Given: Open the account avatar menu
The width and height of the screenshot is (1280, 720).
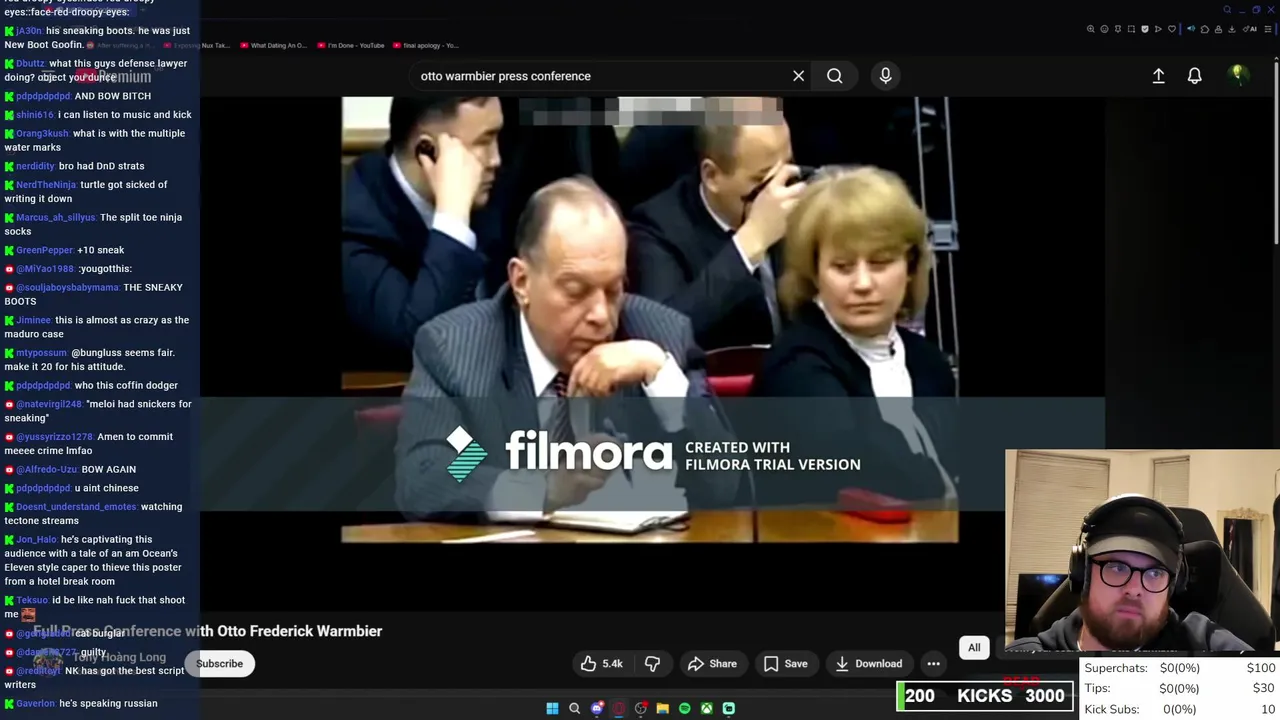Looking at the screenshot, I should [1238, 75].
